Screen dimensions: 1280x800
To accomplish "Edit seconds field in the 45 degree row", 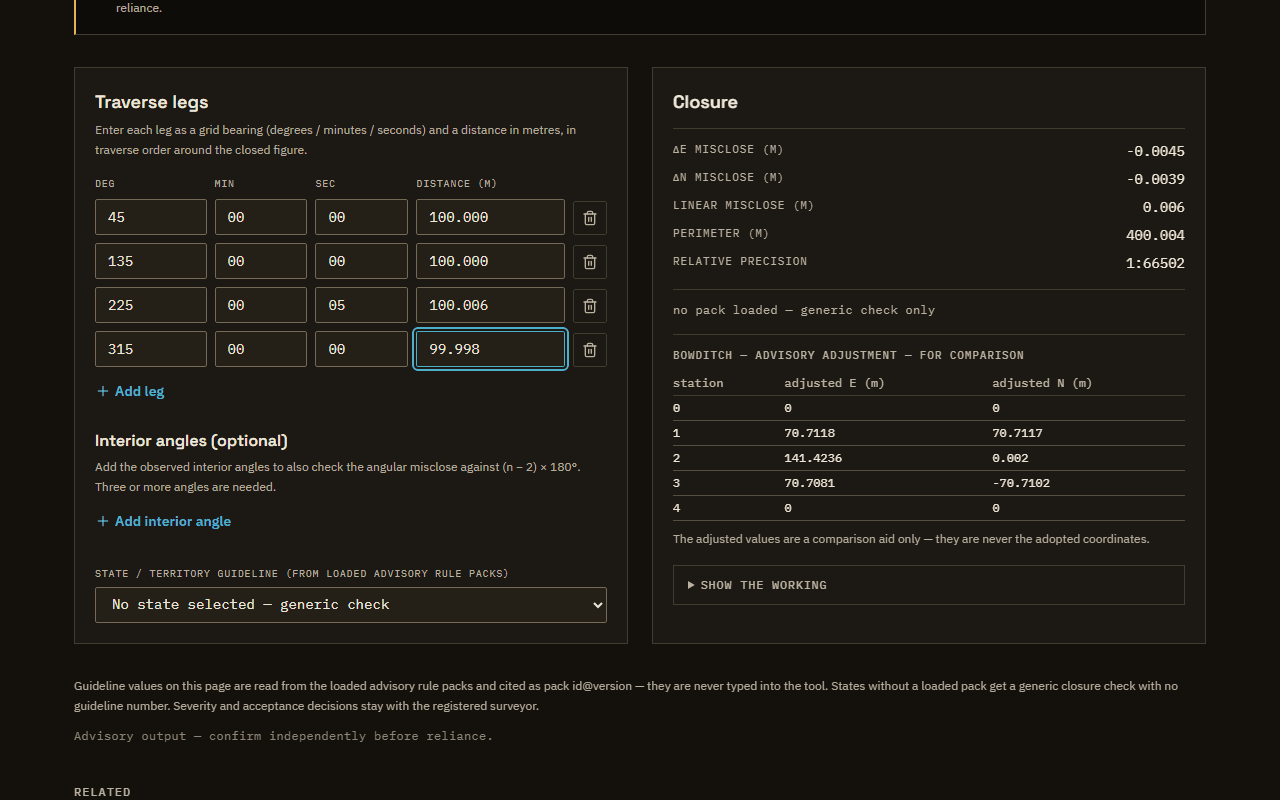I will click(x=361, y=217).
